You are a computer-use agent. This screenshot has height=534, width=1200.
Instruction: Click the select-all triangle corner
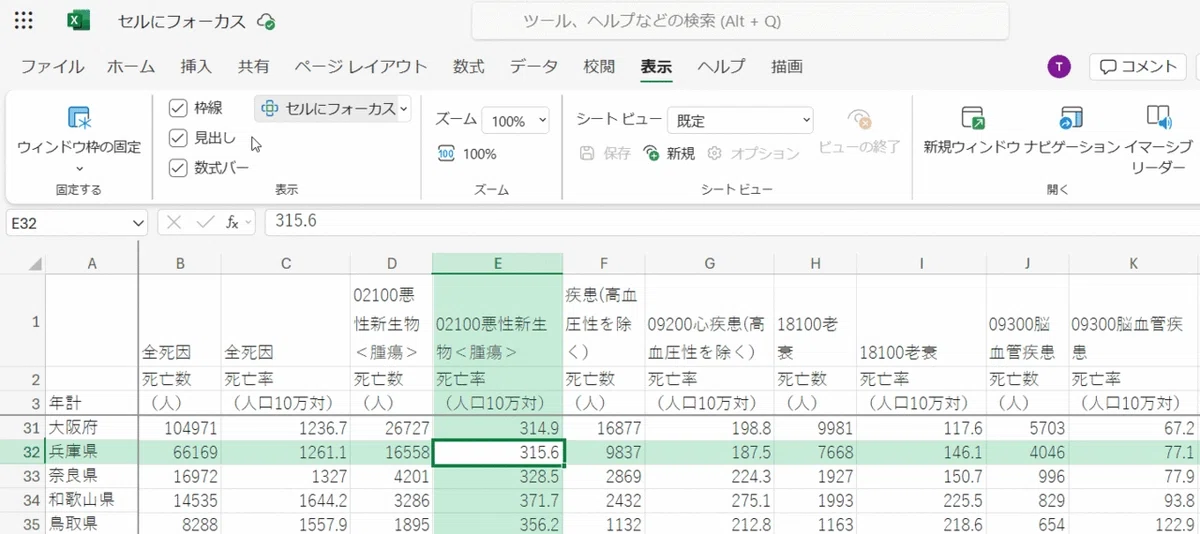[35, 264]
